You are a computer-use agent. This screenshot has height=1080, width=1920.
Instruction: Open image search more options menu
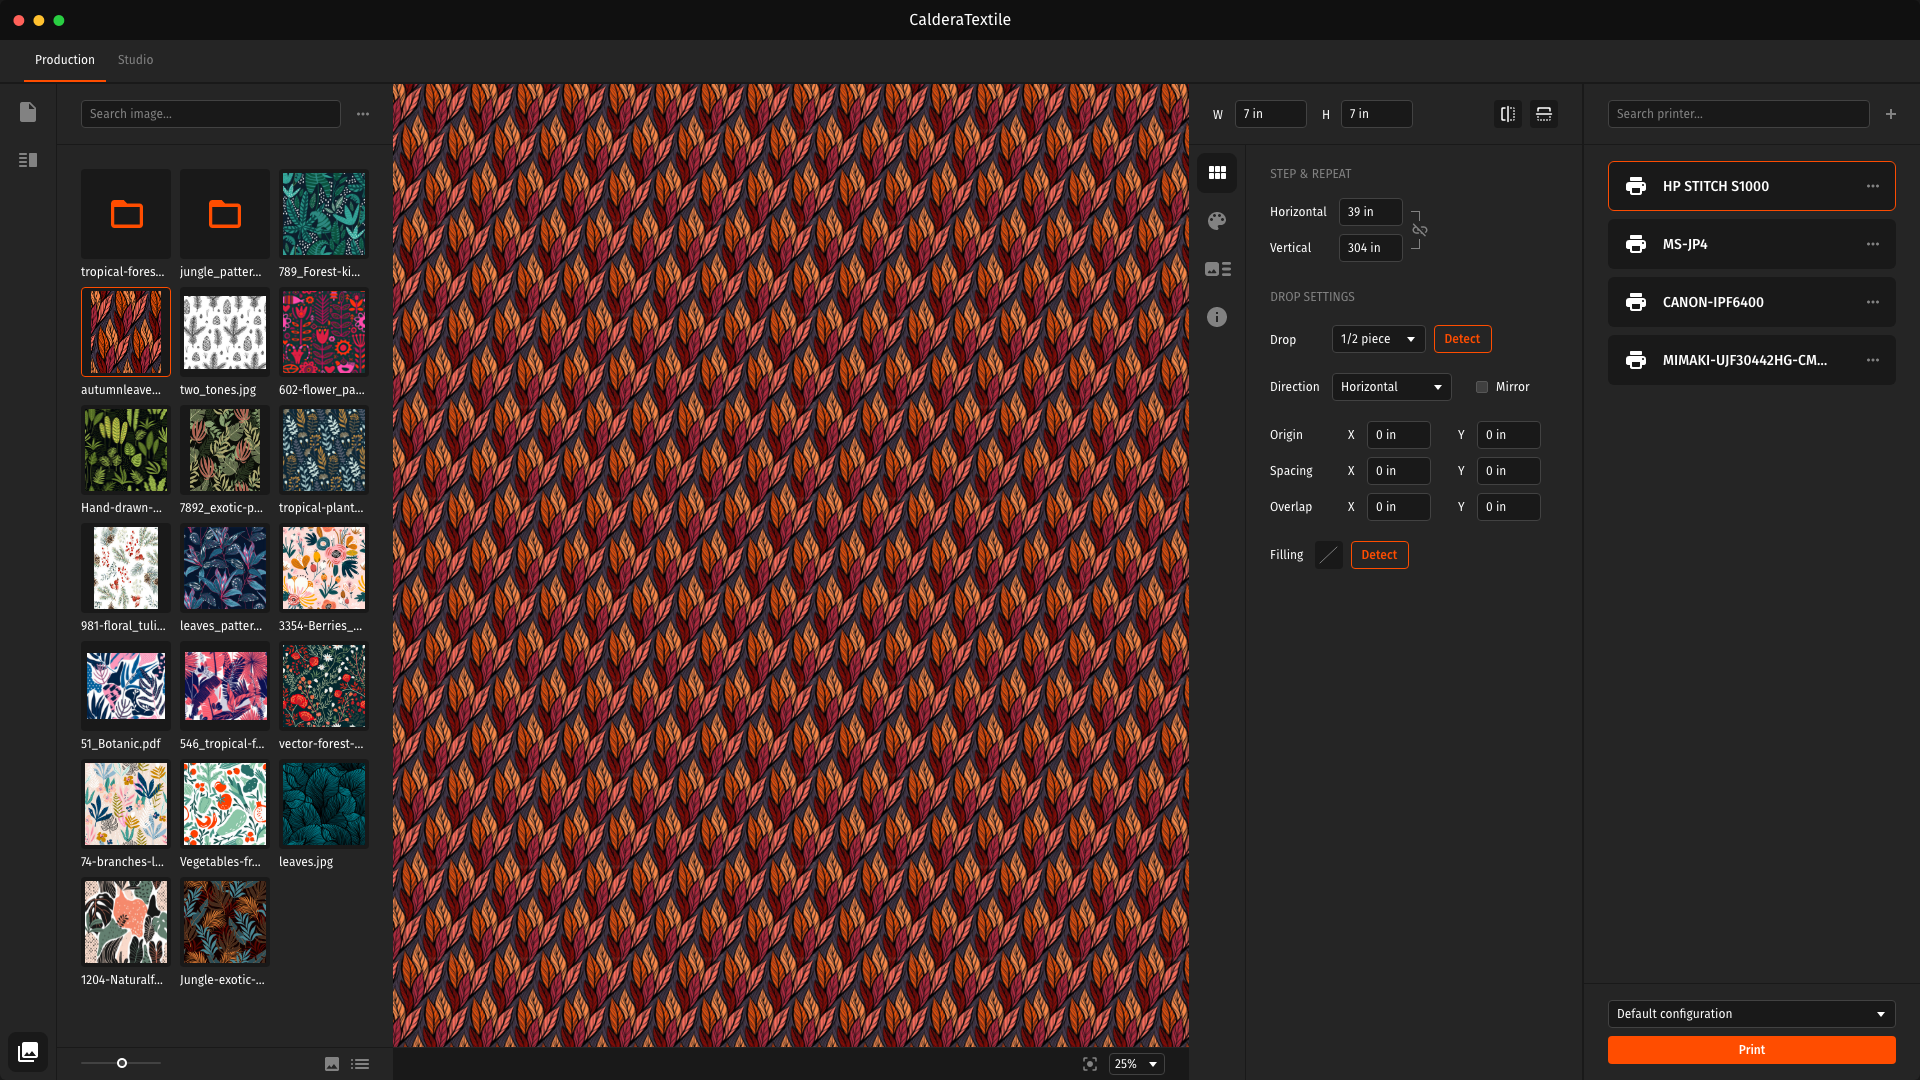click(x=363, y=114)
